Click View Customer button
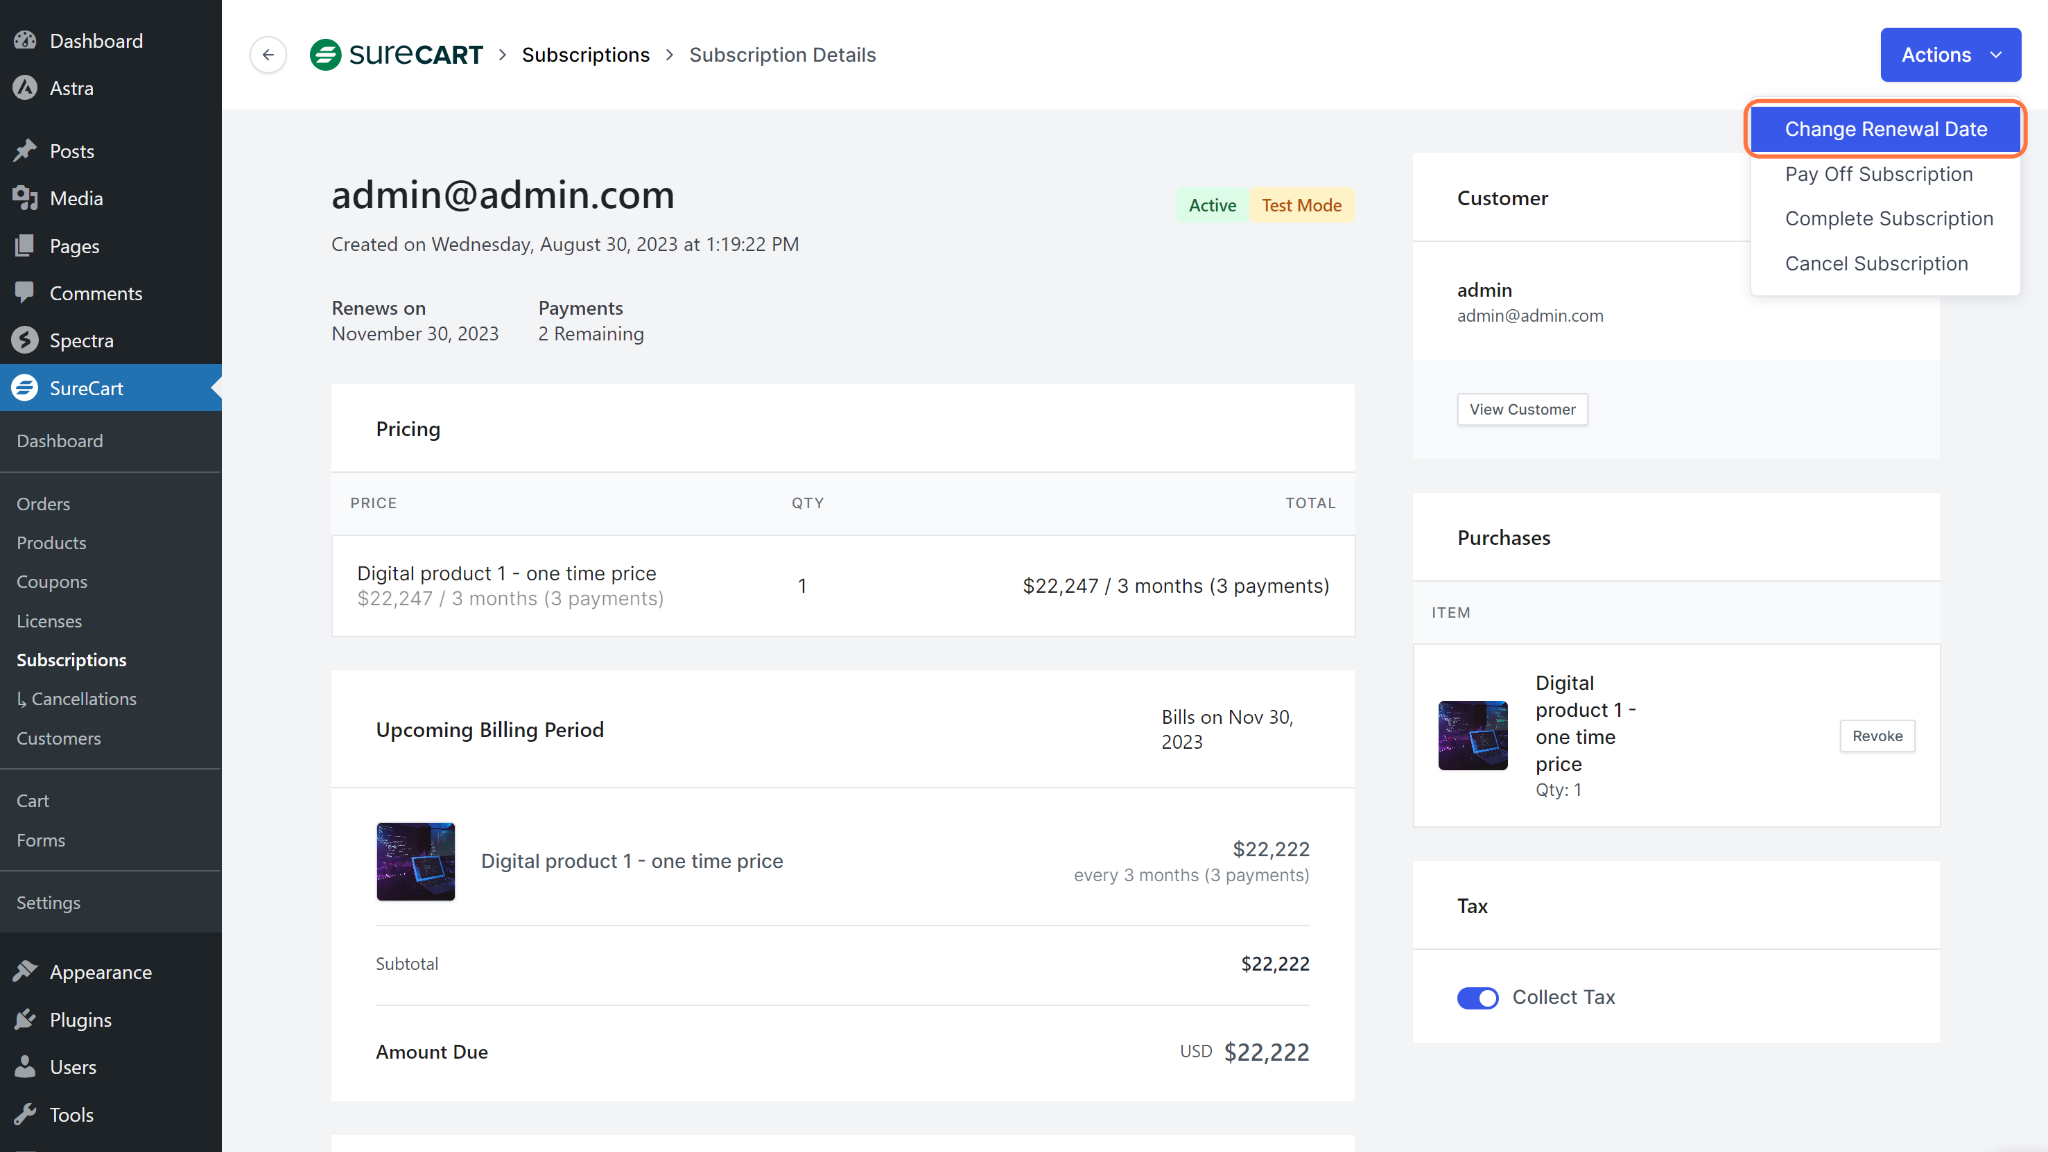This screenshot has width=2048, height=1152. pos(1522,409)
